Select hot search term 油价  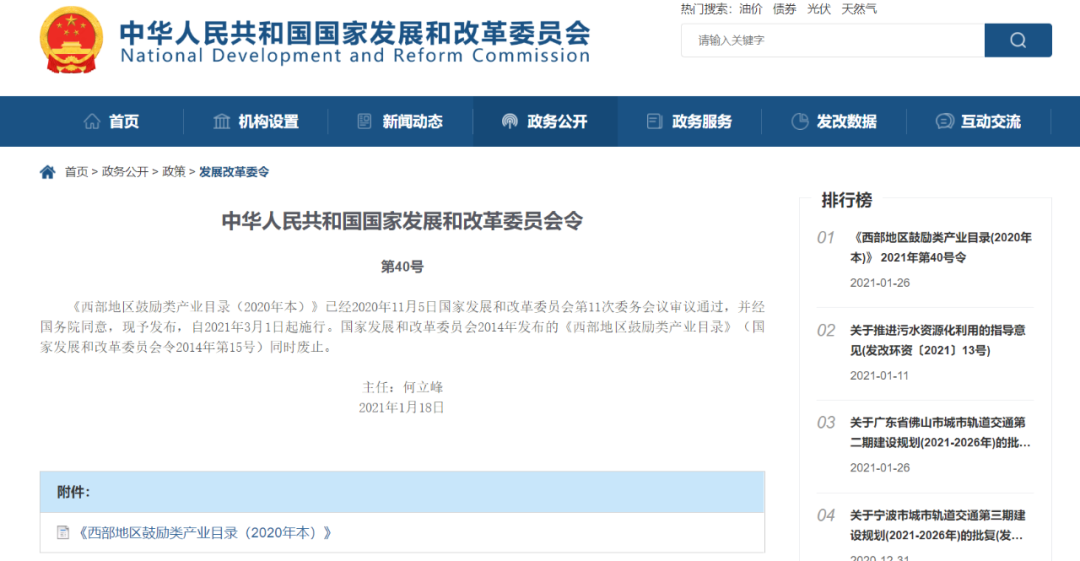point(750,9)
